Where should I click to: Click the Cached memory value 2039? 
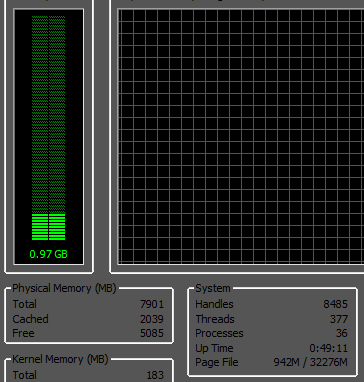(152, 319)
